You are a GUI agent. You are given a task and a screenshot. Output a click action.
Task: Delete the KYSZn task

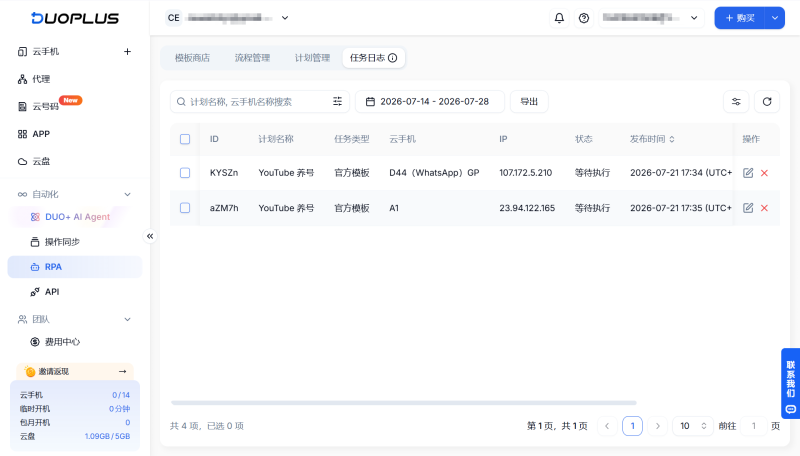[x=764, y=173]
